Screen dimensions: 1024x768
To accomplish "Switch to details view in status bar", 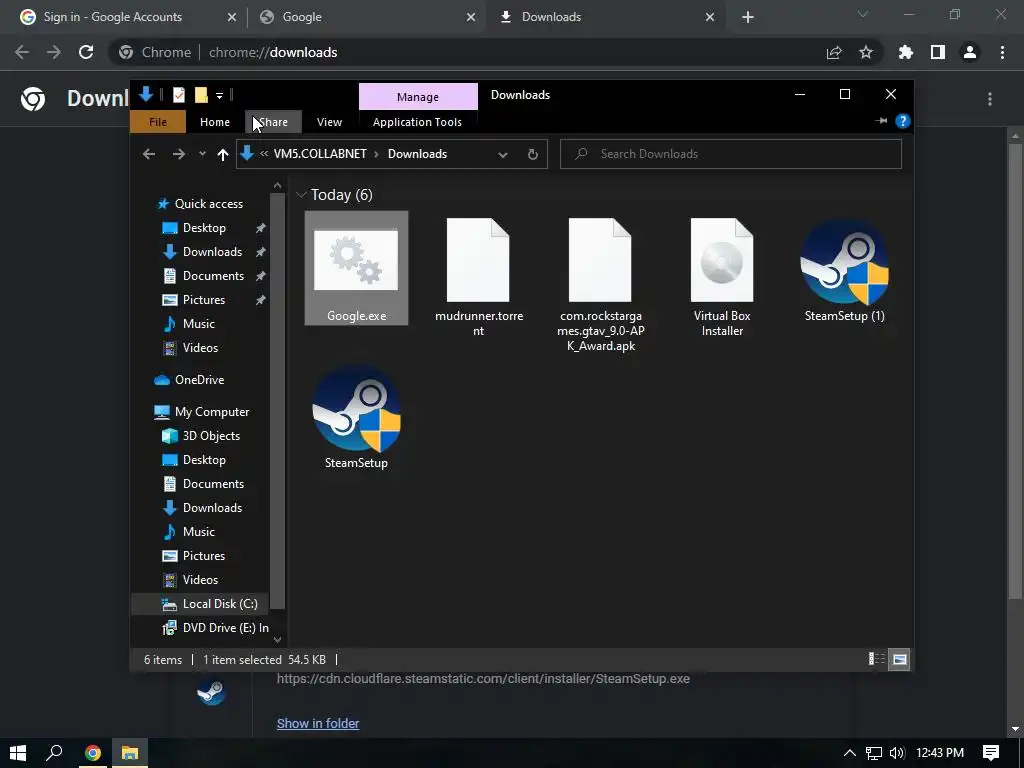I will click(x=876, y=659).
